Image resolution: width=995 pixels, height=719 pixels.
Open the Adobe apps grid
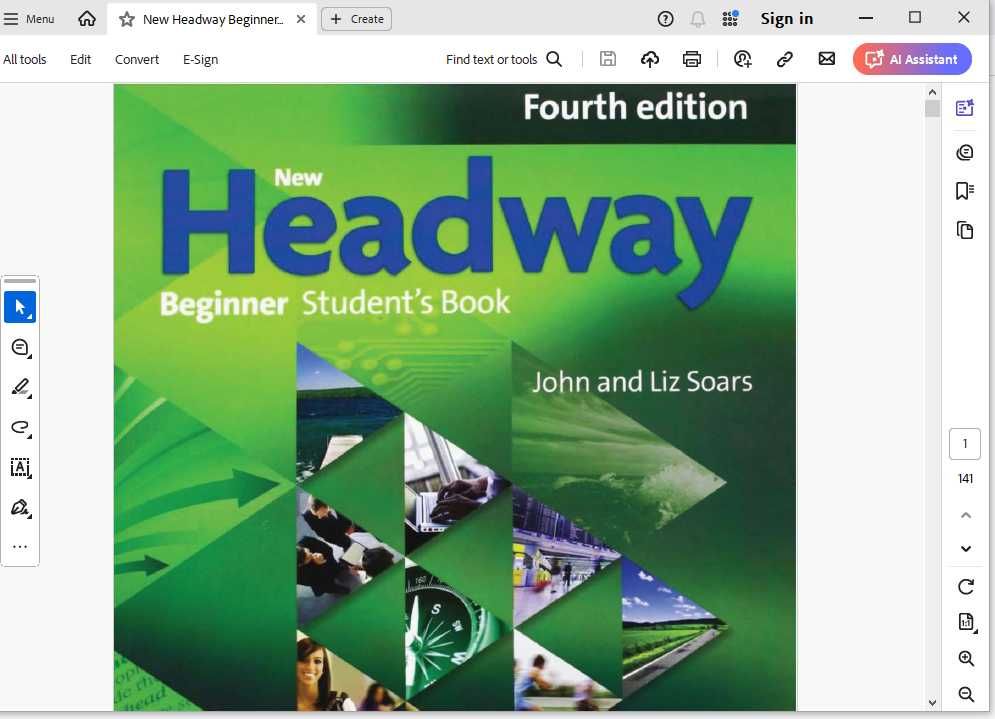point(730,19)
